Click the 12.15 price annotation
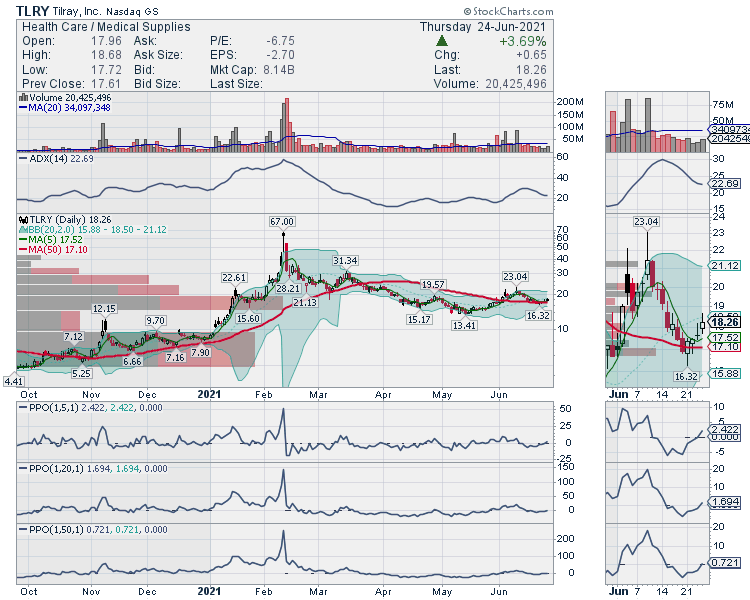Image resolution: width=750 pixels, height=600 pixels. coord(104,309)
